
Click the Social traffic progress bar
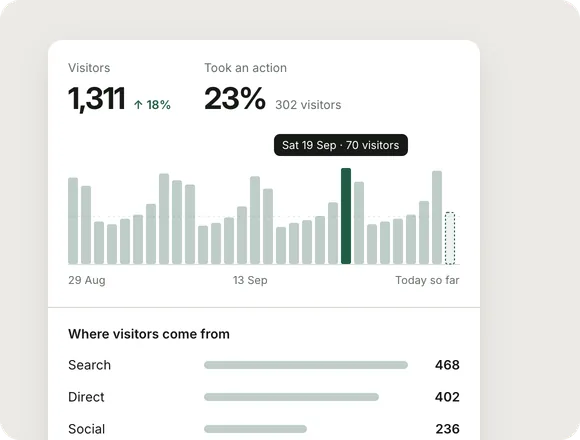tap(256, 429)
